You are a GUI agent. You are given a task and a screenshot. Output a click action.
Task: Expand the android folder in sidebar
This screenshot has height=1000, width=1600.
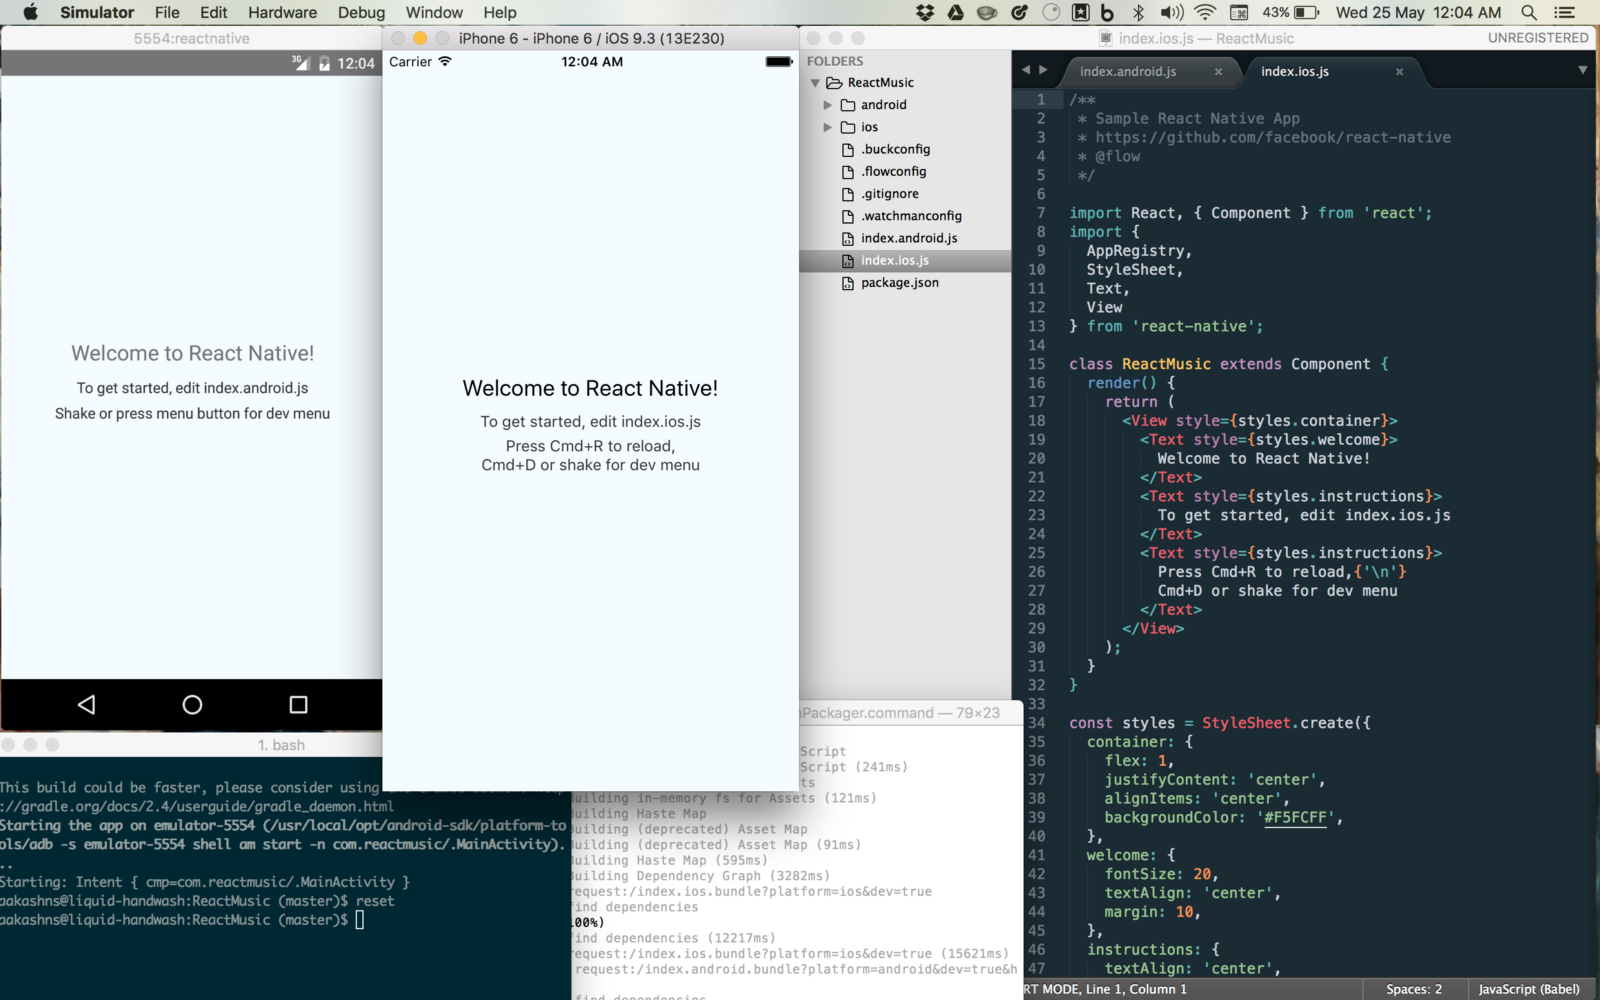point(827,105)
